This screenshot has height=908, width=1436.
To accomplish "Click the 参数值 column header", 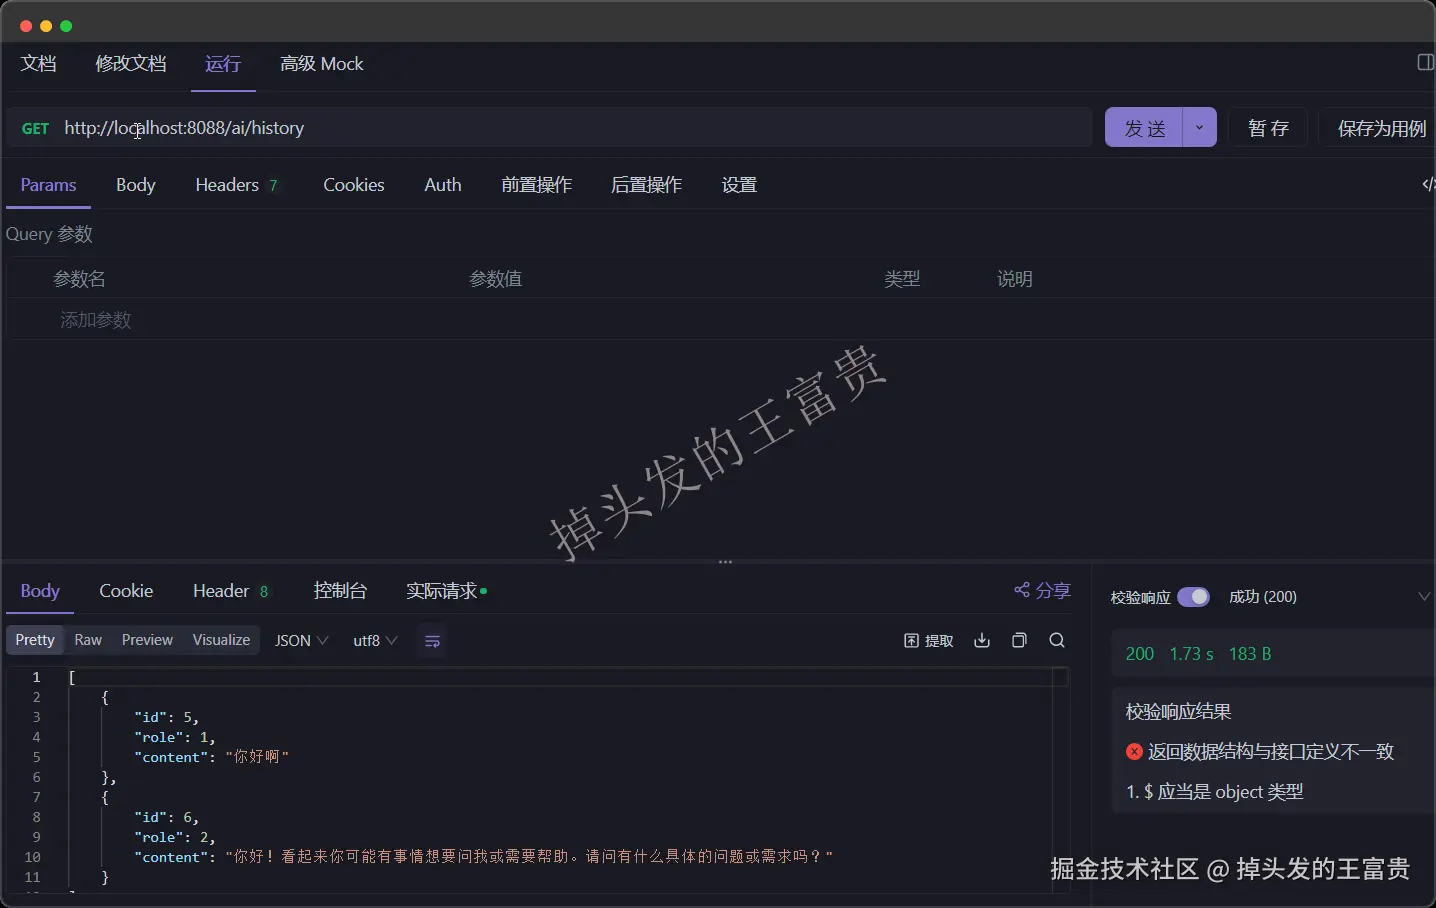I will click(x=496, y=279).
